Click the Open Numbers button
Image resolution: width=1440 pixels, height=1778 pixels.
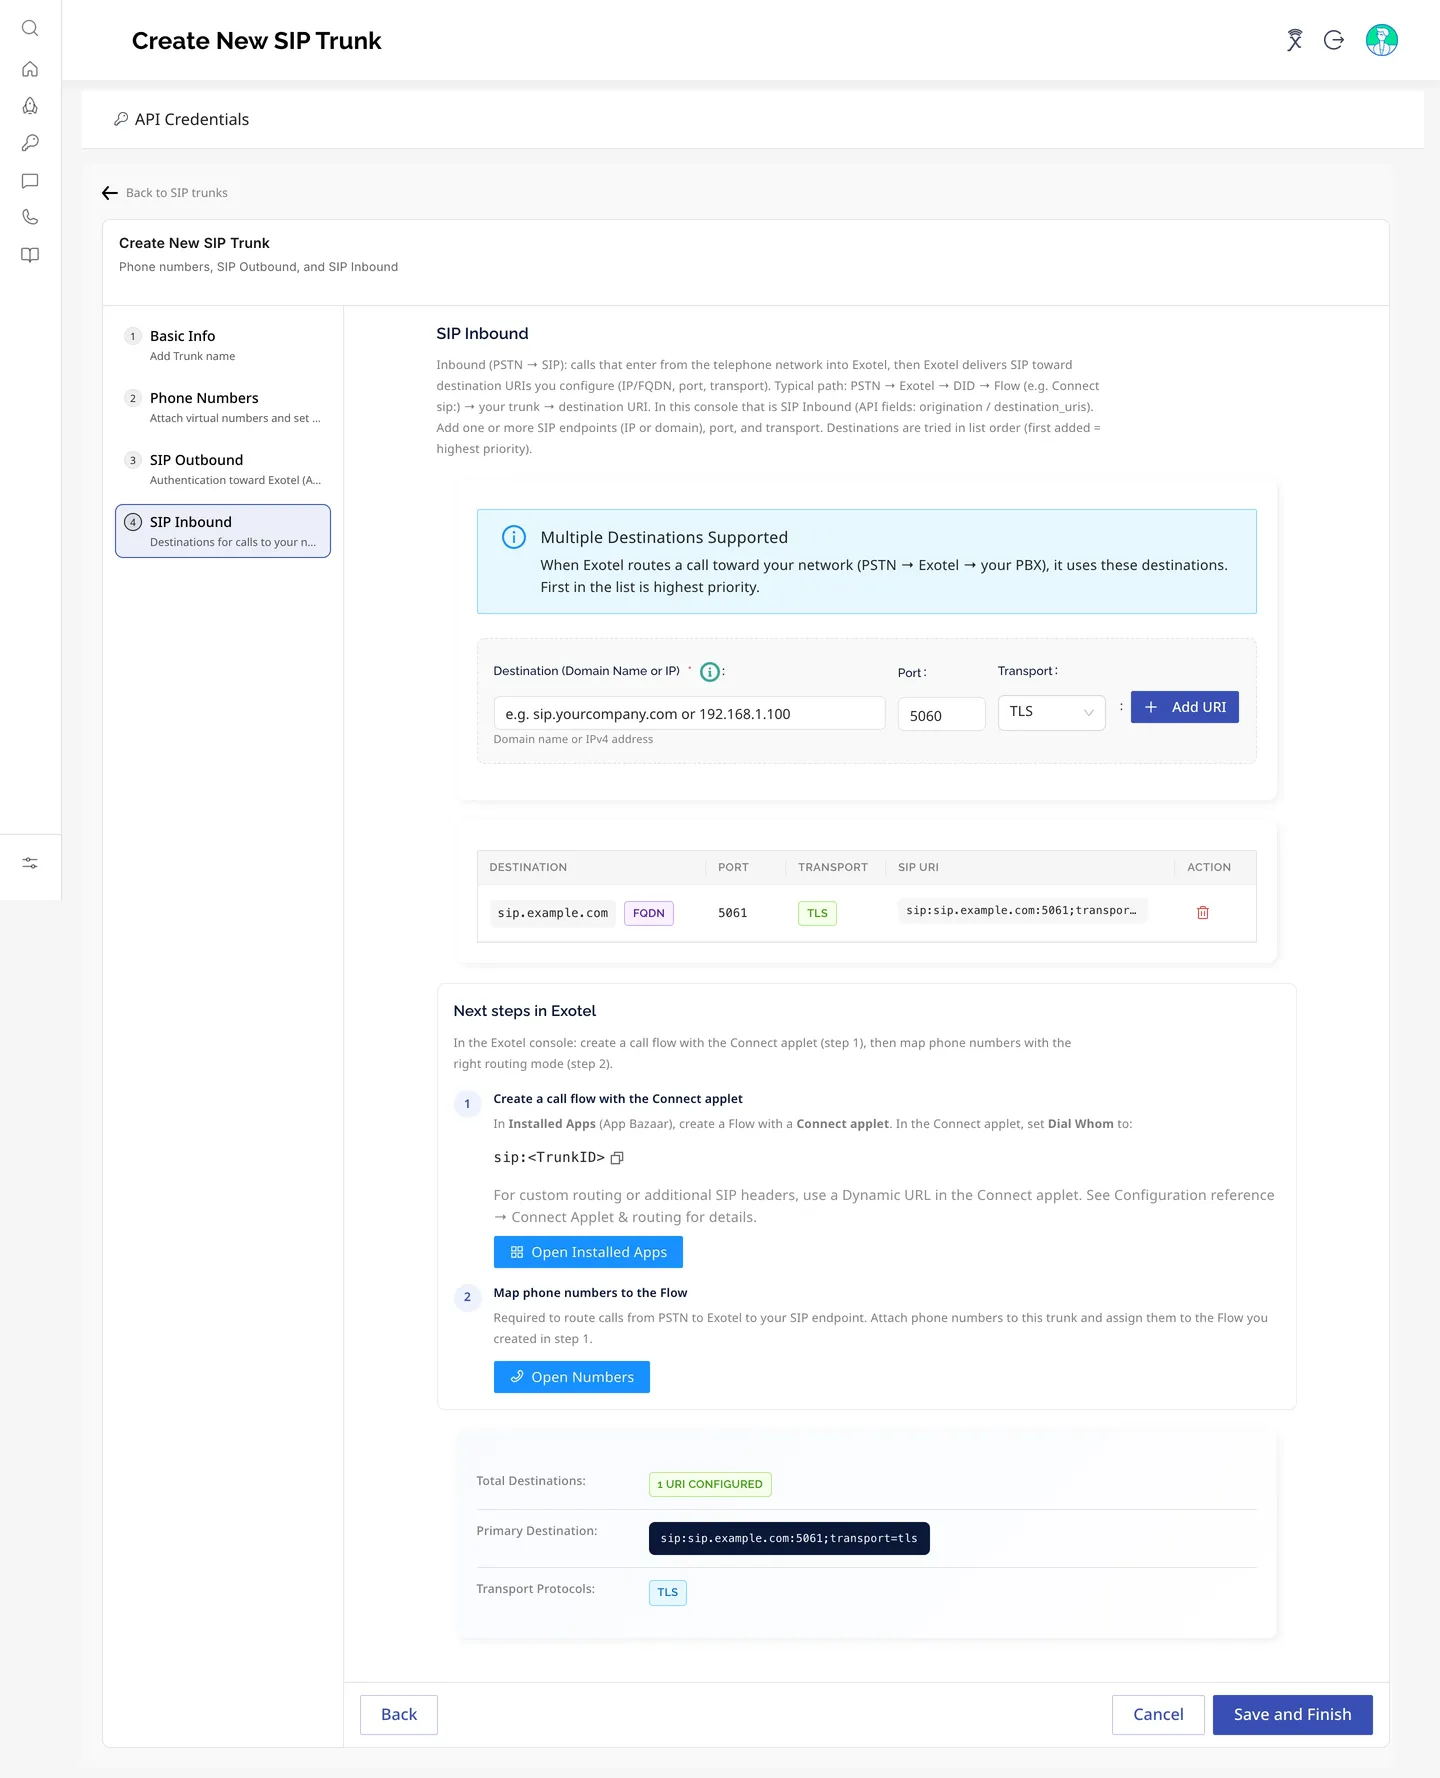[x=572, y=1377]
